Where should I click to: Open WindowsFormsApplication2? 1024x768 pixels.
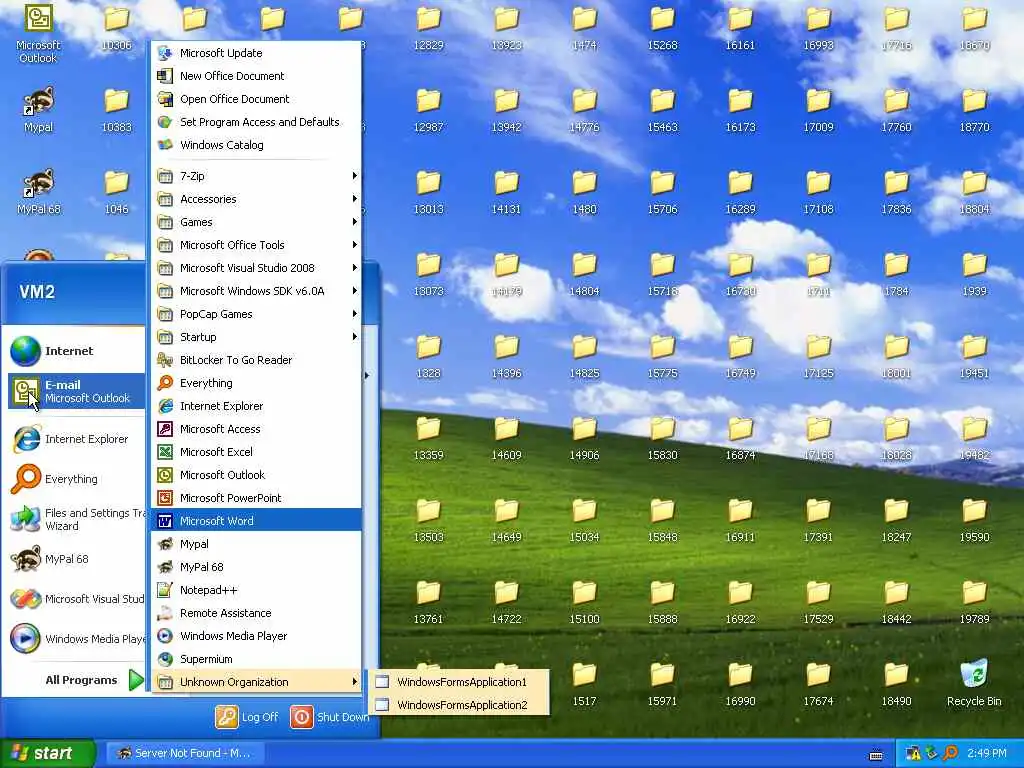pos(458,705)
